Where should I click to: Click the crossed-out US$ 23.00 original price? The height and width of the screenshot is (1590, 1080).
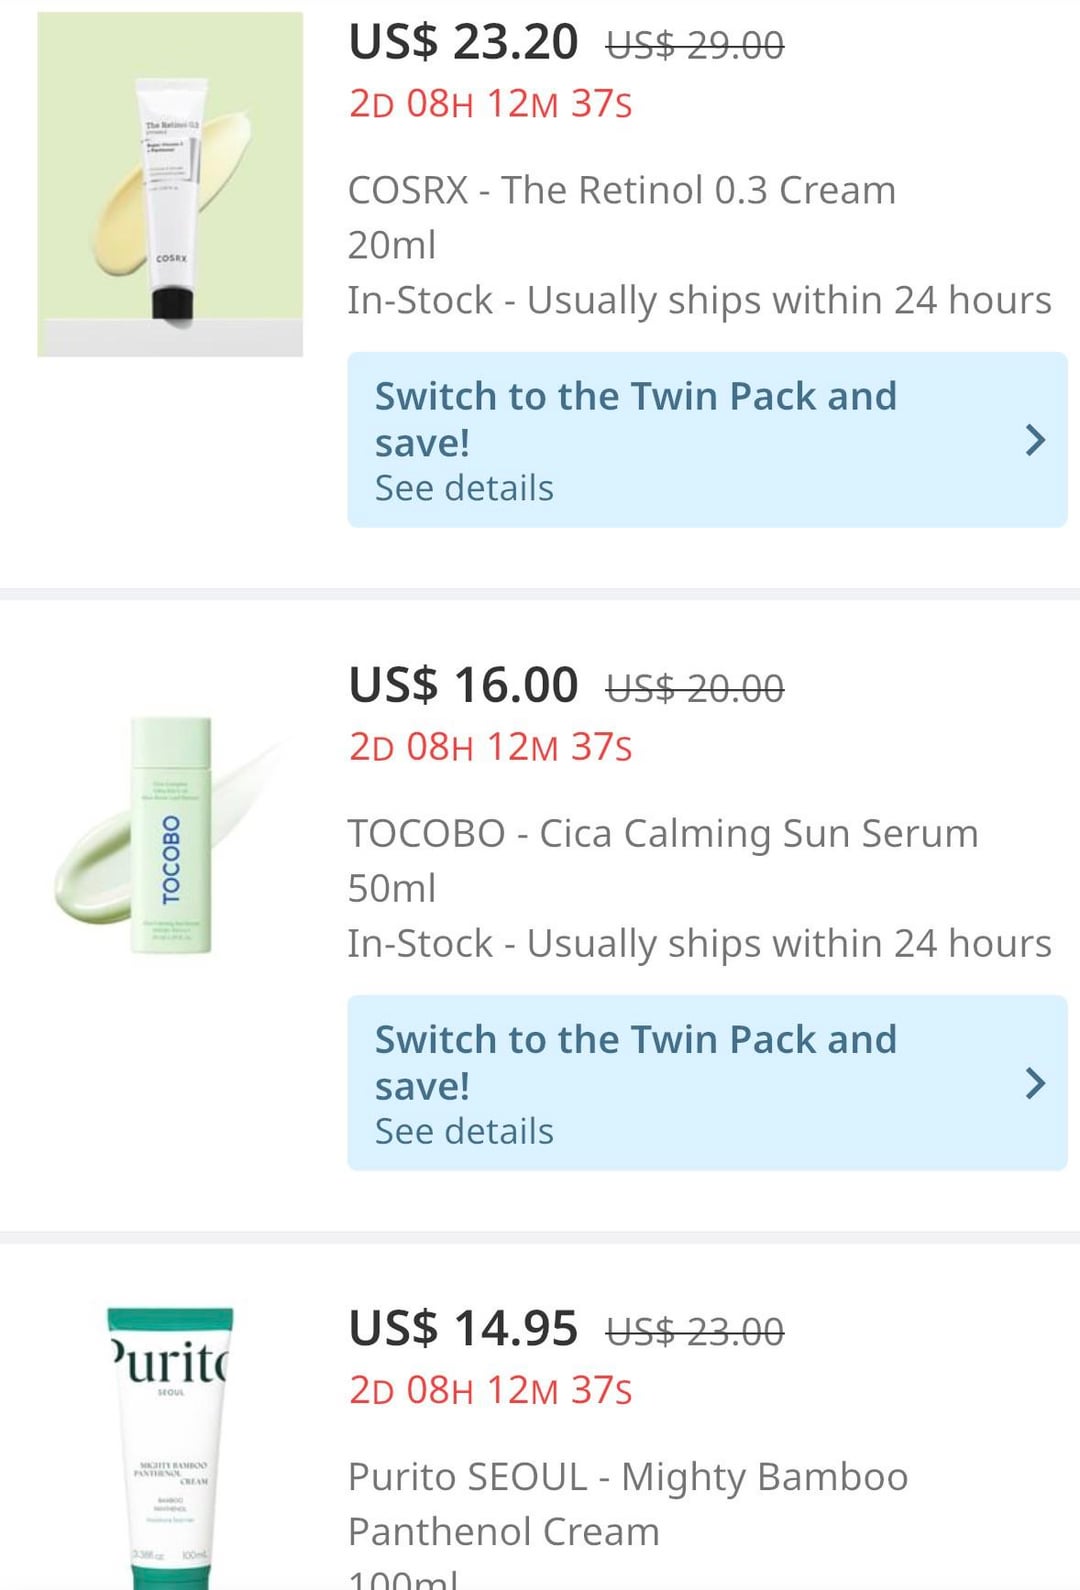695,1331
